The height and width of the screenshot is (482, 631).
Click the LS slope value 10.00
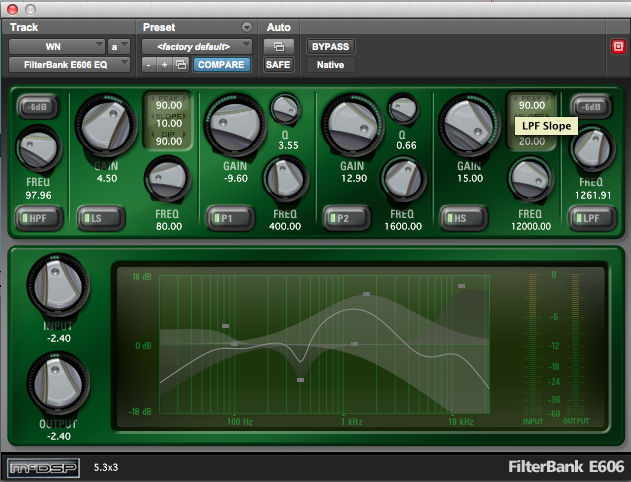pos(169,123)
